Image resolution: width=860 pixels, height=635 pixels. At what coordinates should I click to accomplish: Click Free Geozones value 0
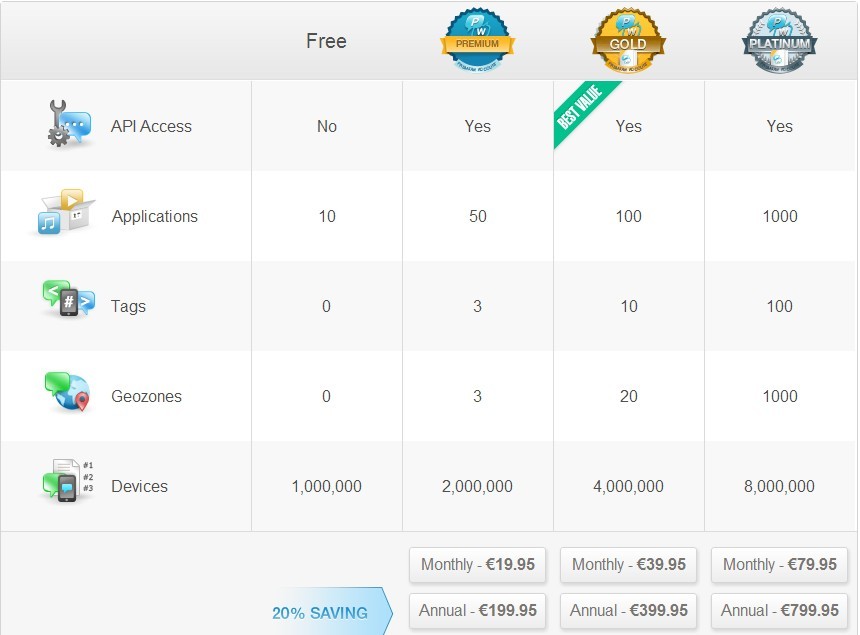tap(326, 396)
